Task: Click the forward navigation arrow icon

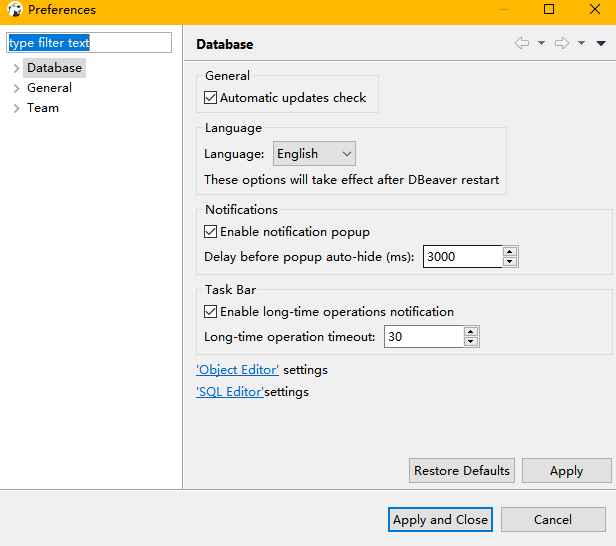Action: tap(562, 43)
